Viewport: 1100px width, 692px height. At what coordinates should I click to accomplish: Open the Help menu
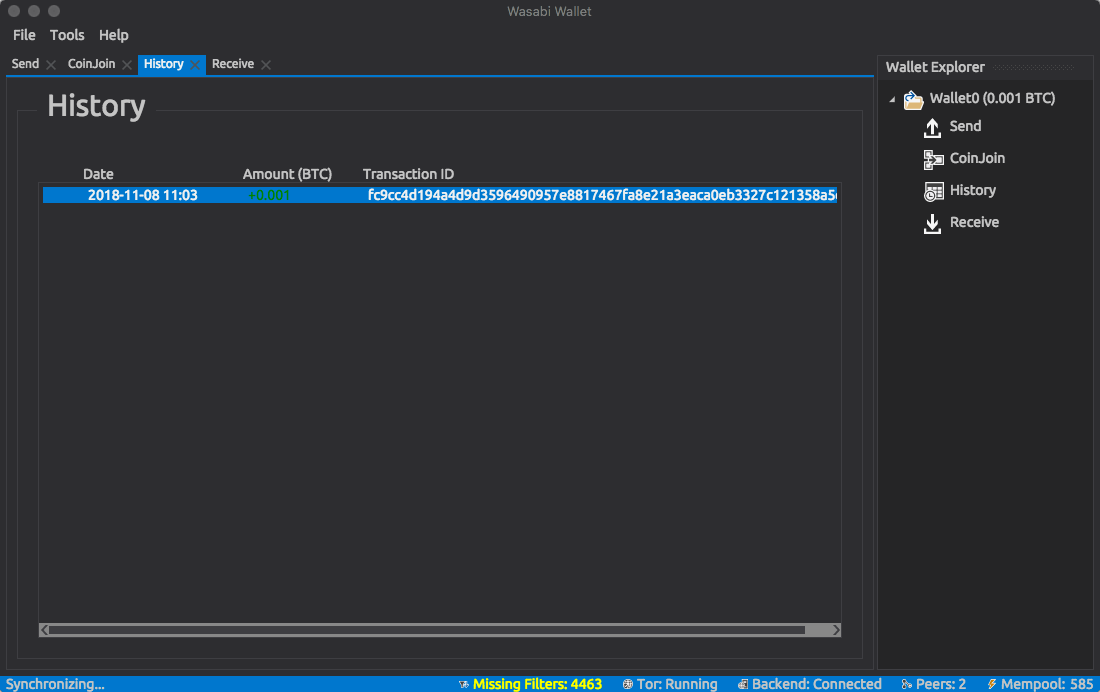coord(114,35)
